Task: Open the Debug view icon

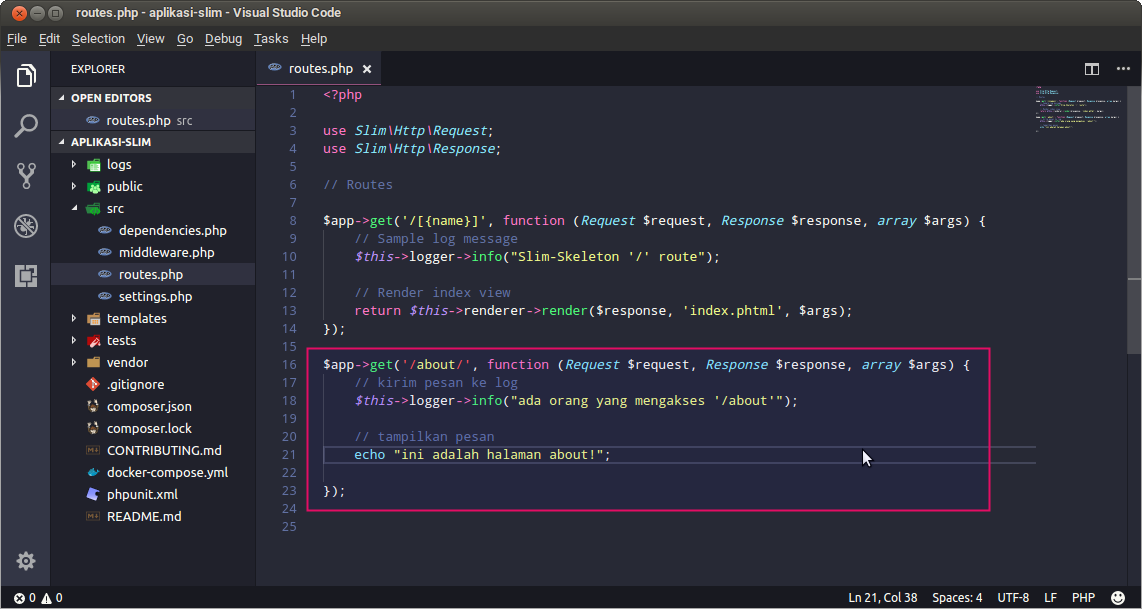Action: [26, 226]
